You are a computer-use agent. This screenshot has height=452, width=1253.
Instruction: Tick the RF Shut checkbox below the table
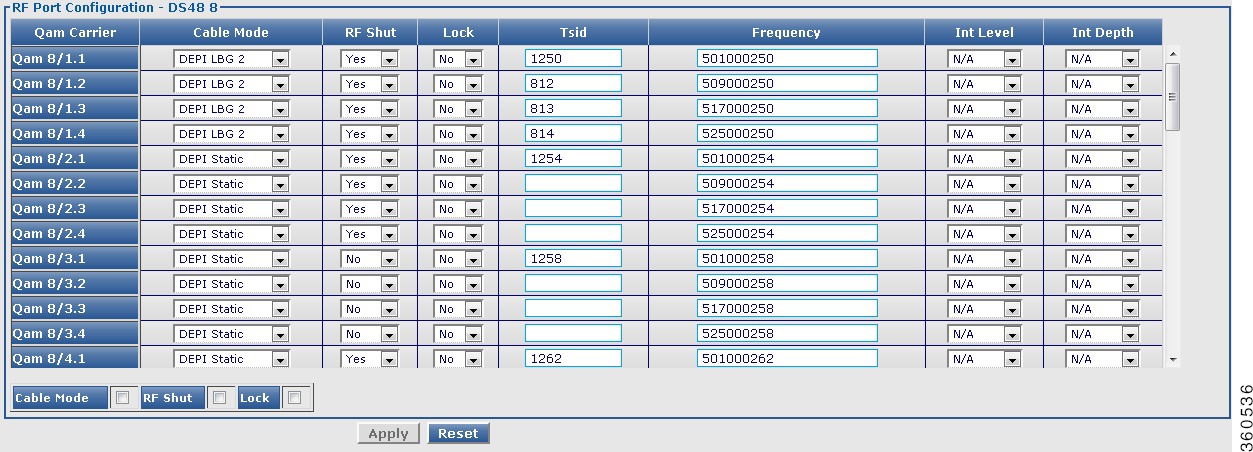[x=222, y=398]
